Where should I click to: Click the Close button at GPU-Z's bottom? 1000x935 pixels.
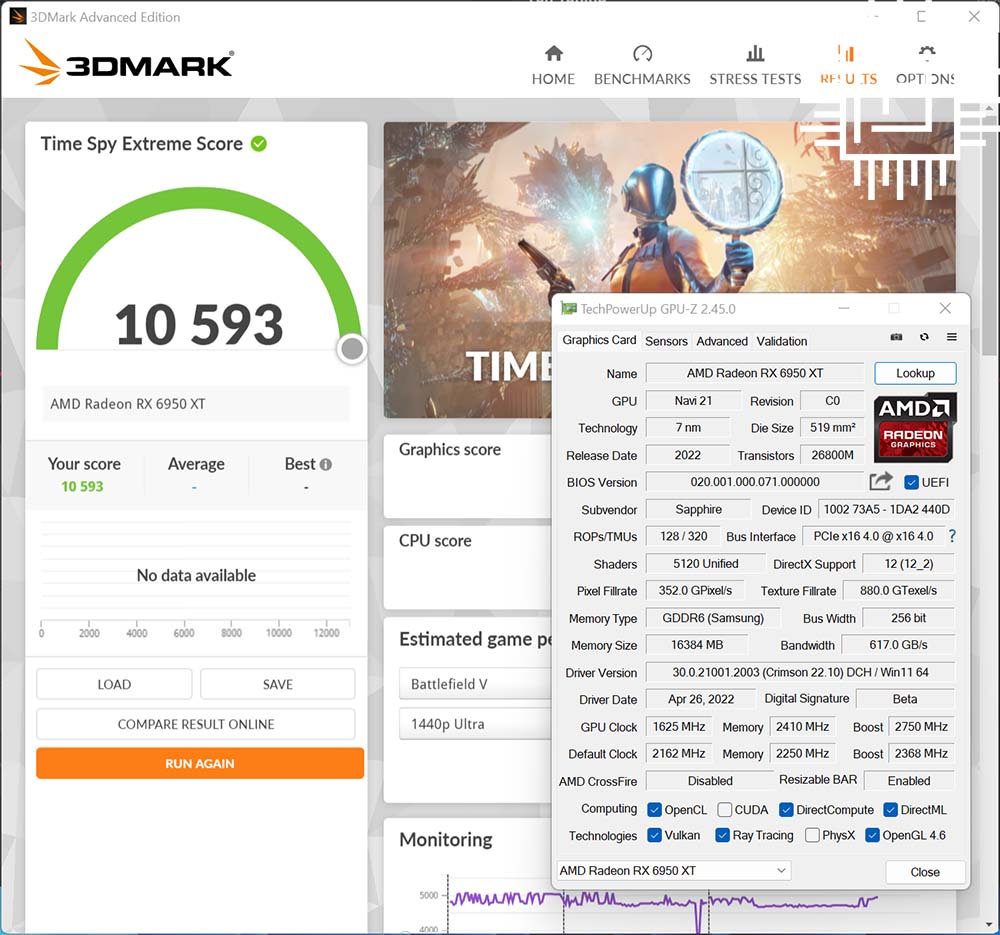[925, 872]
